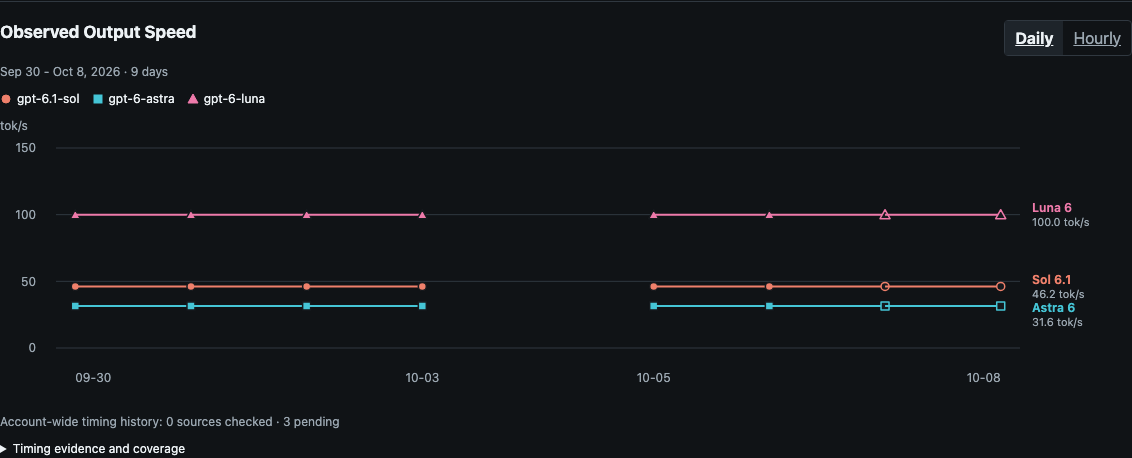Toggle gpt-6-luna legend series
1132x458 pixels.
(x=227, y=99)
